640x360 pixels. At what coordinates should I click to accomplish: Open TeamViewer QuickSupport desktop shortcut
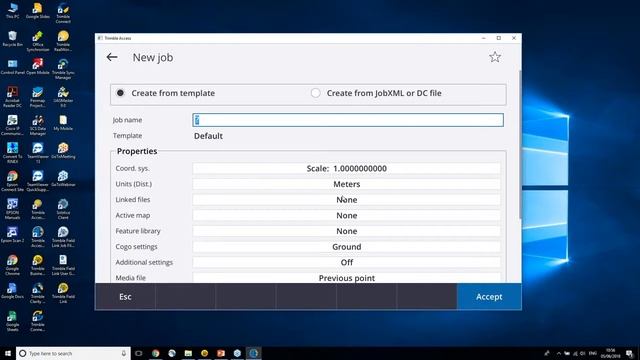(38, 181)
